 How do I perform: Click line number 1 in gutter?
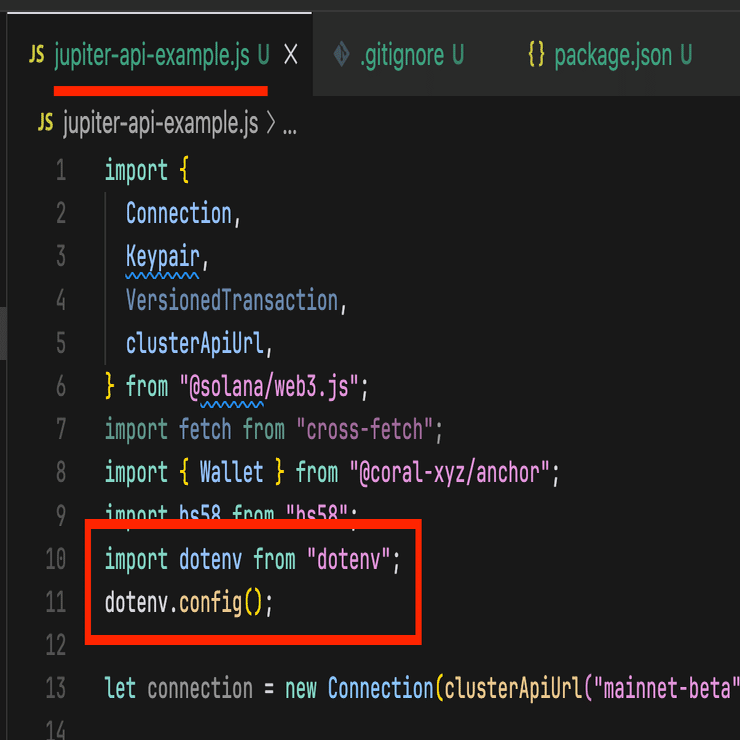tap(61, 170)
